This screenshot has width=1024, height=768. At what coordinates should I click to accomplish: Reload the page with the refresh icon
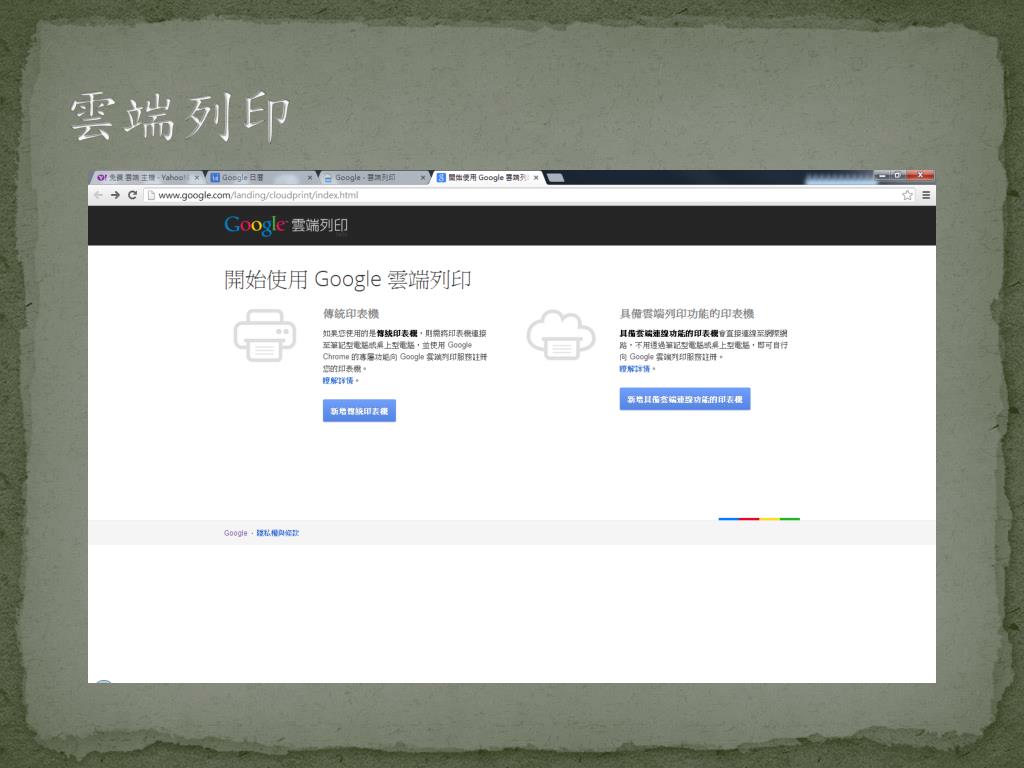tap(133, 195)
